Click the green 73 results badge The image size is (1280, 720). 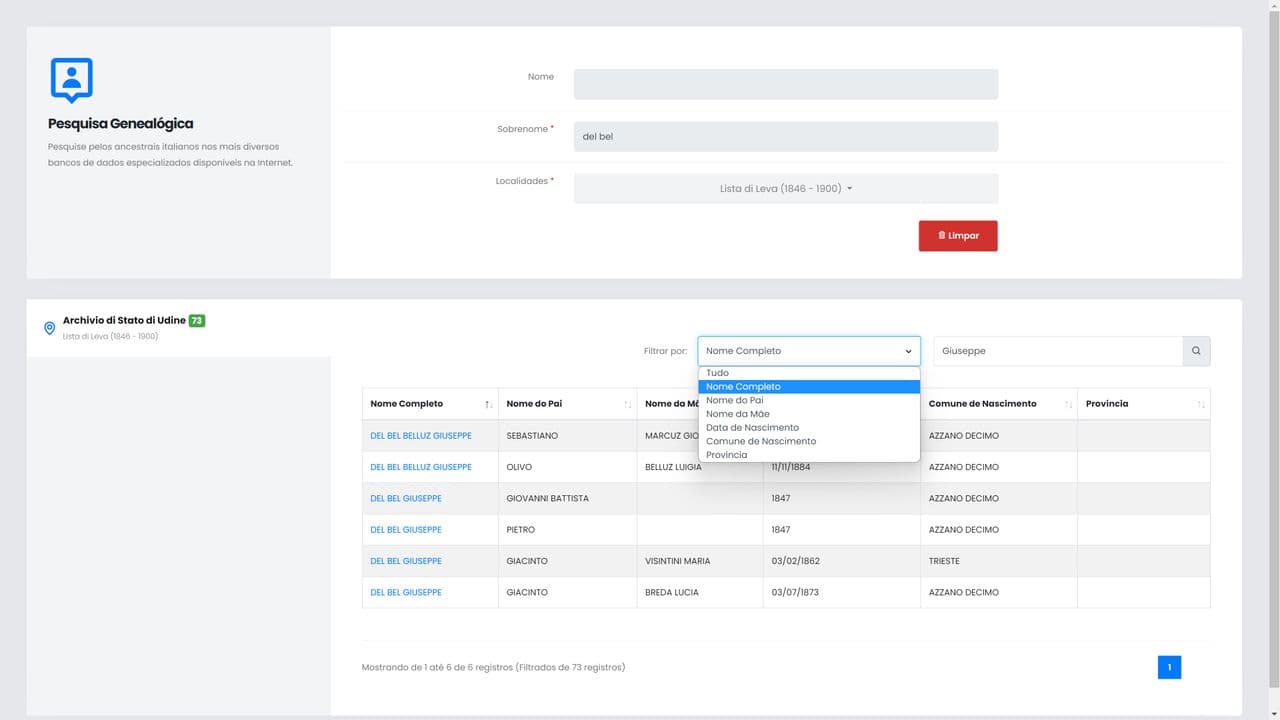197,320
